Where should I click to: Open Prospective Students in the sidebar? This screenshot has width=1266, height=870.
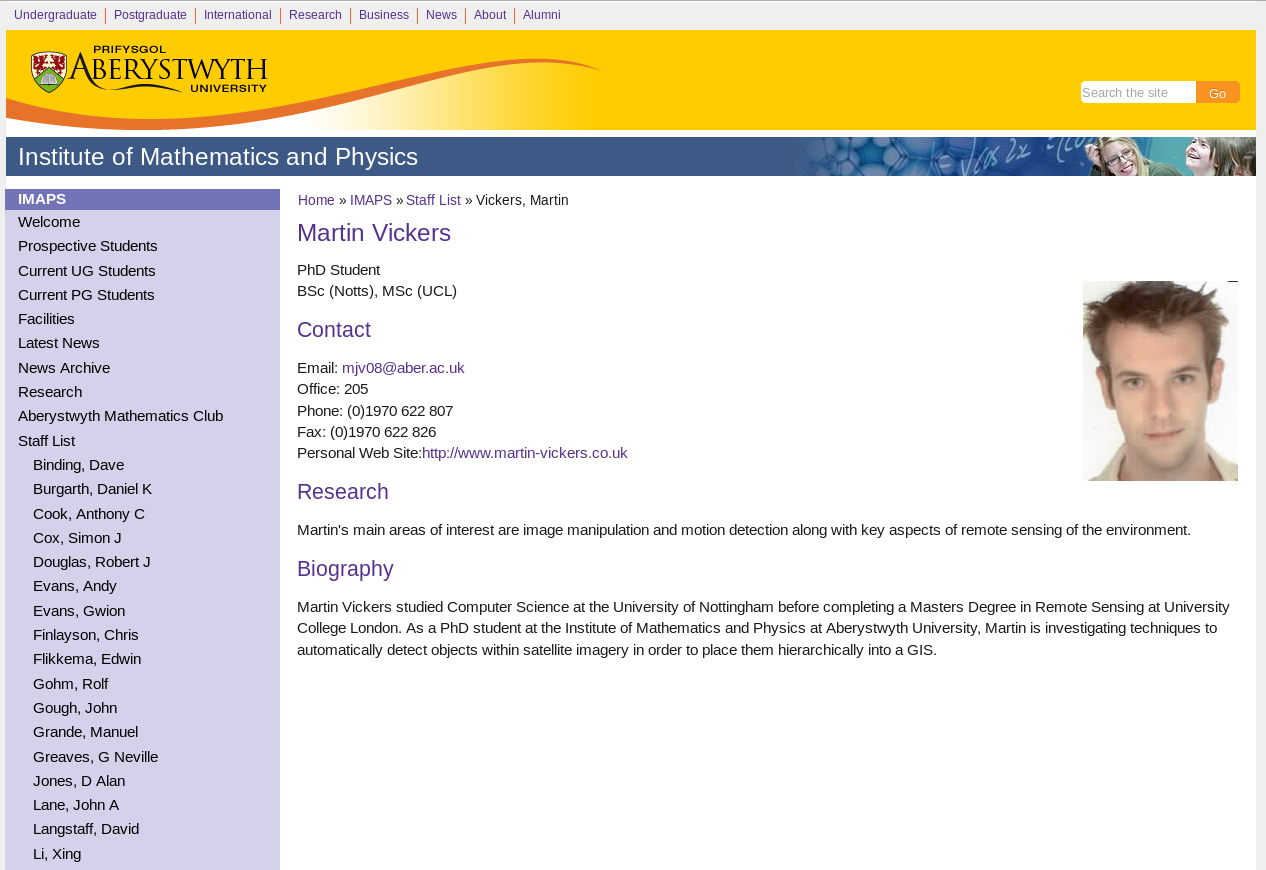tap(88, 246)
